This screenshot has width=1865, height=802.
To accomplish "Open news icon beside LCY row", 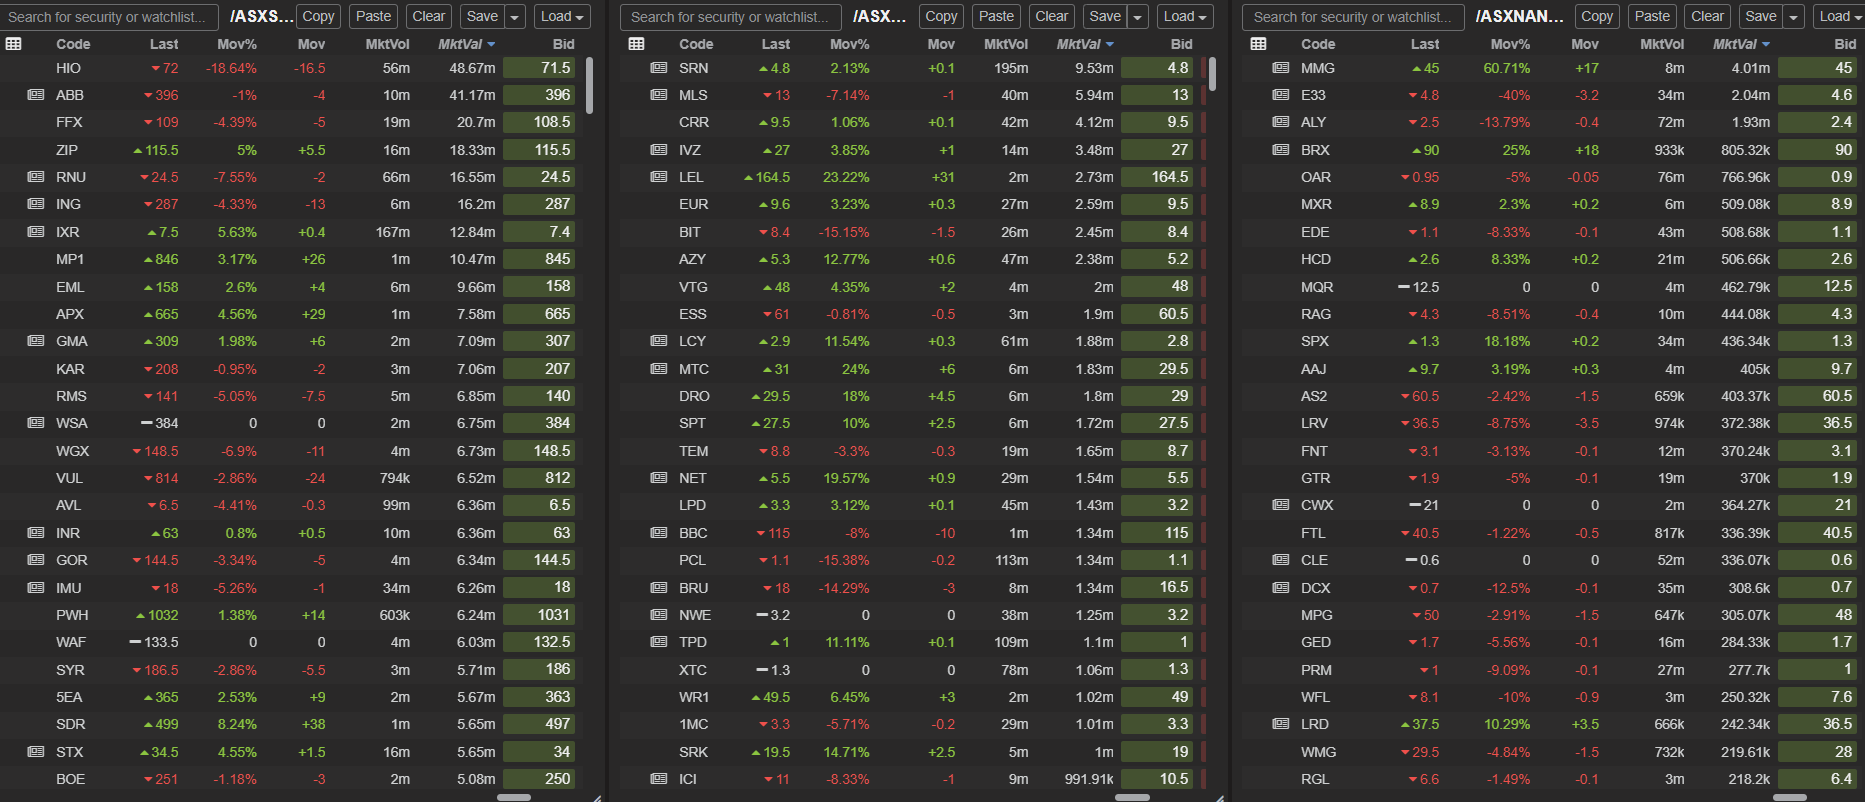I will (x=659, y=341).
